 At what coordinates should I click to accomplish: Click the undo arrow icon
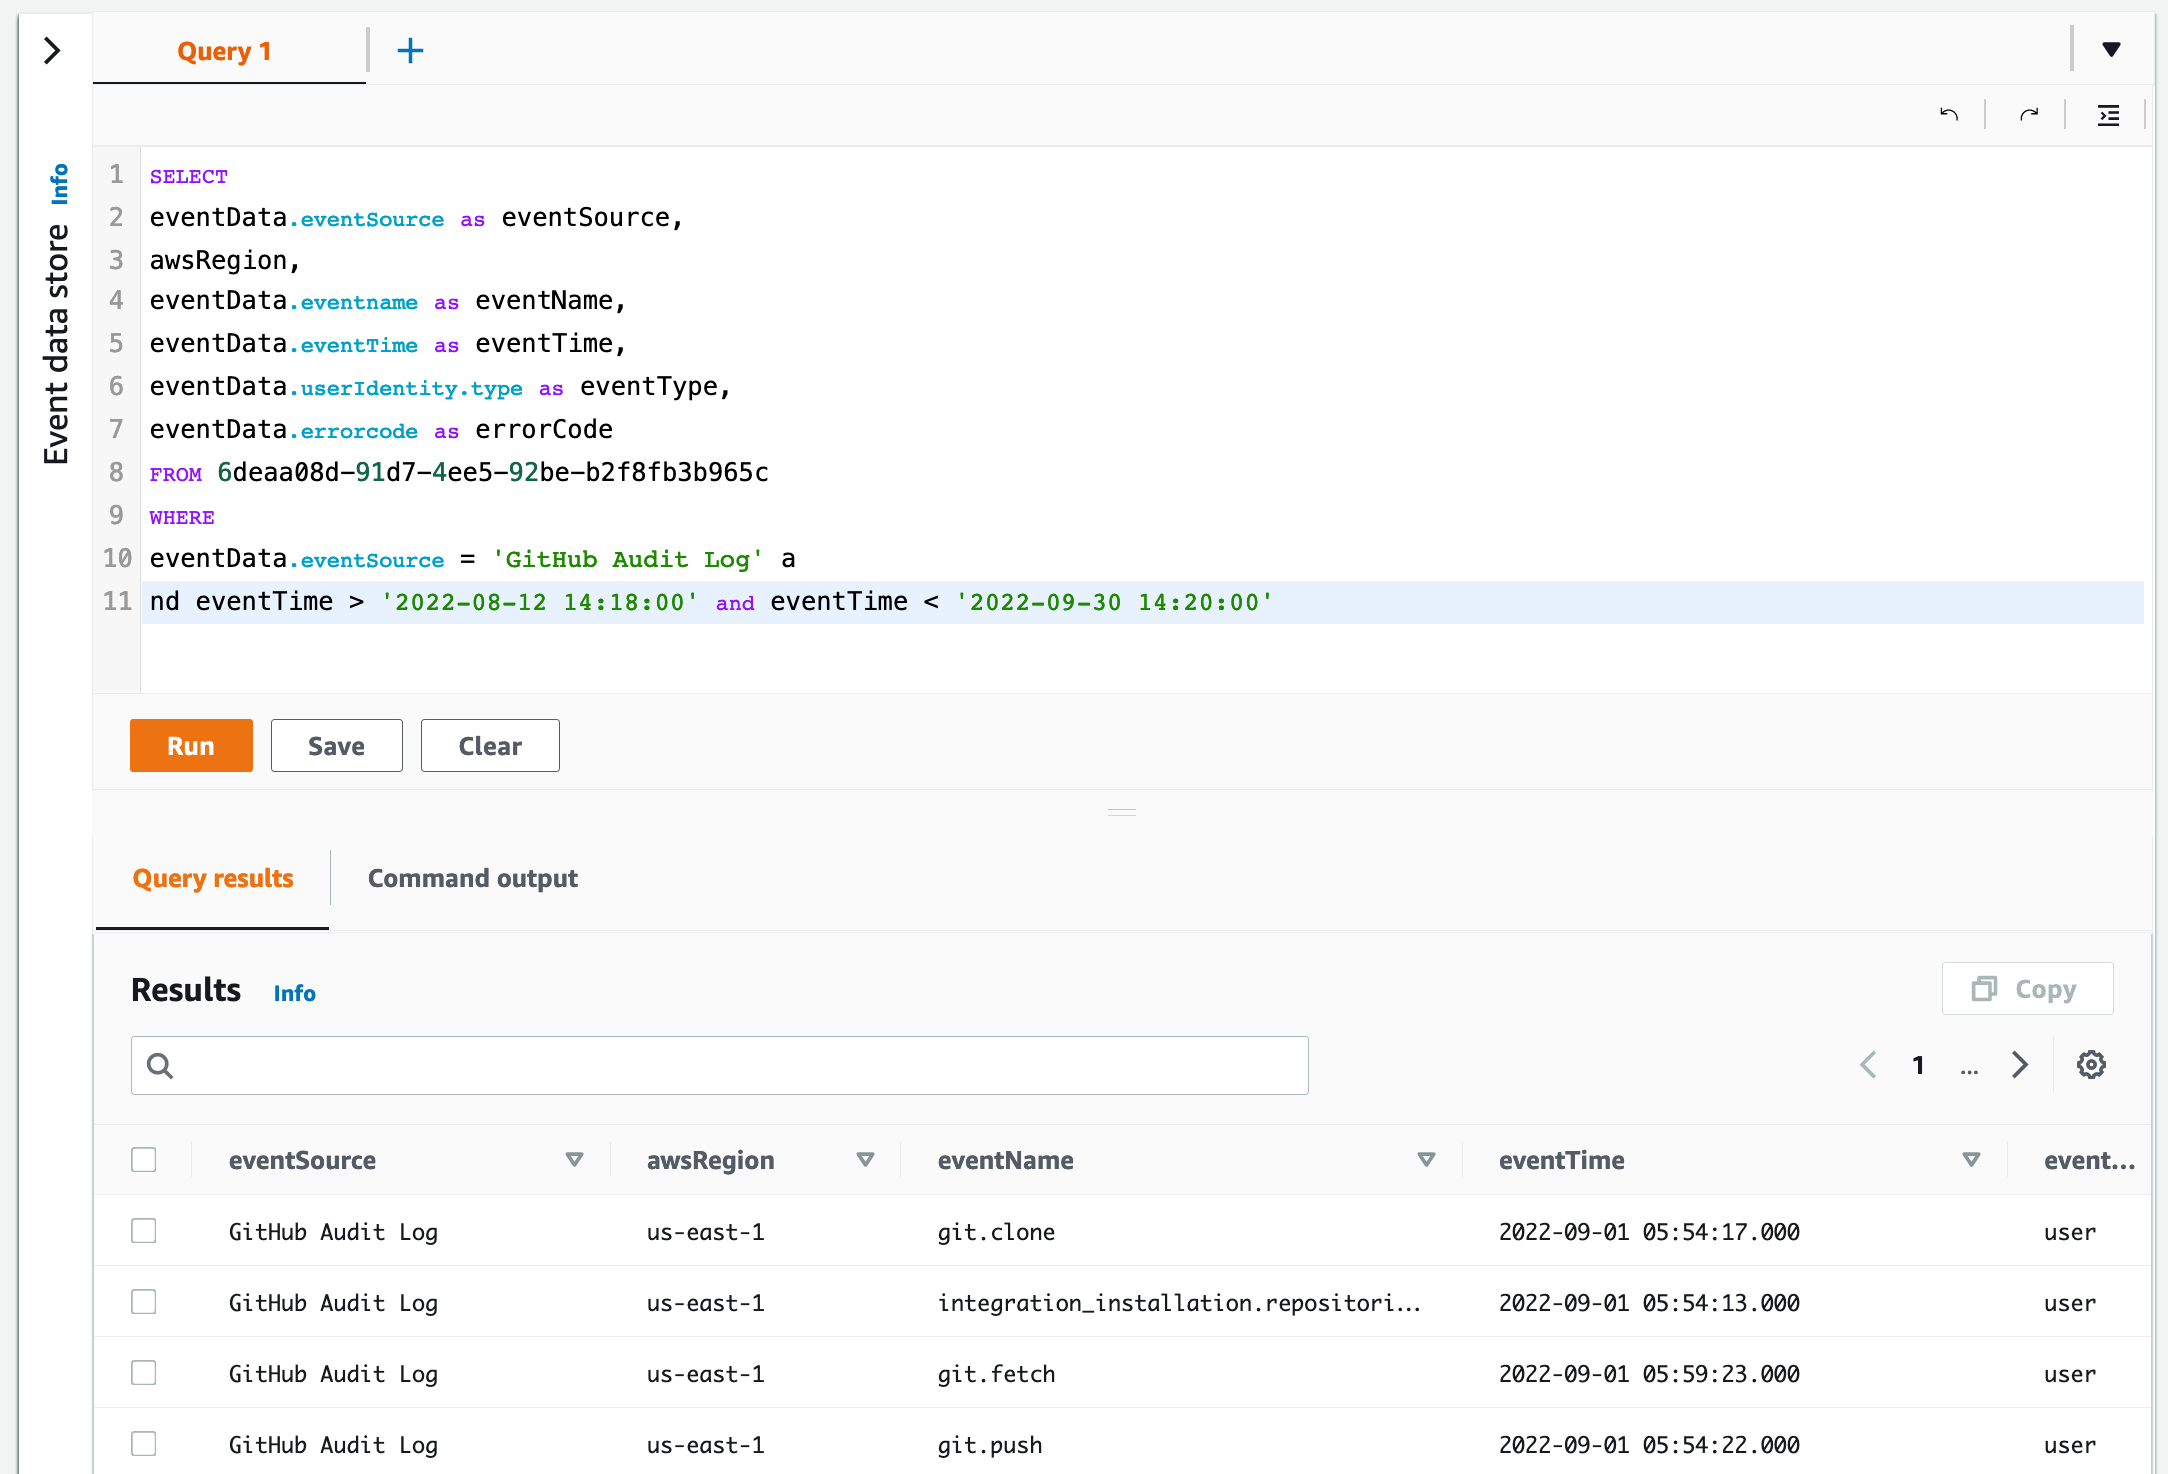1949,115
